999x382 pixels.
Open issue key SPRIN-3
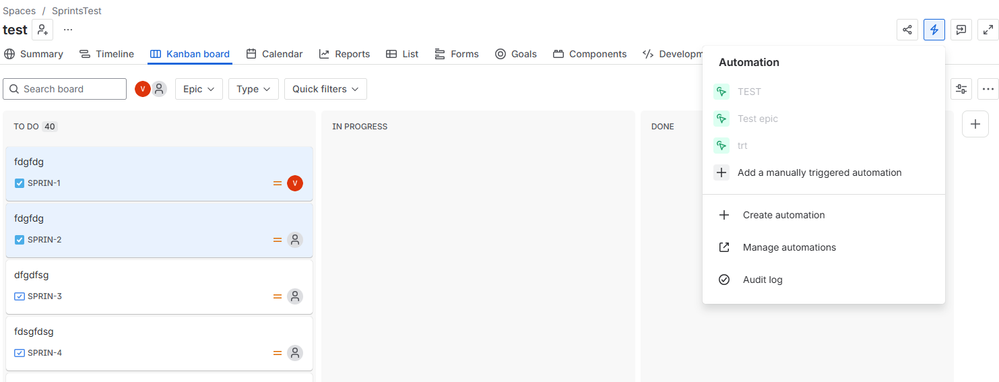45,297
